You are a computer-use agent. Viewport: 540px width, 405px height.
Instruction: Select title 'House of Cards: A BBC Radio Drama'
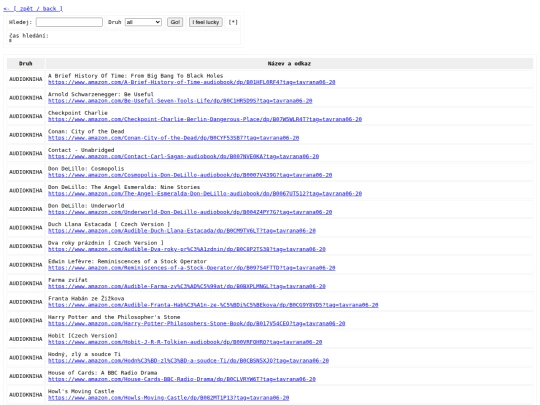(x=103, y=374)
